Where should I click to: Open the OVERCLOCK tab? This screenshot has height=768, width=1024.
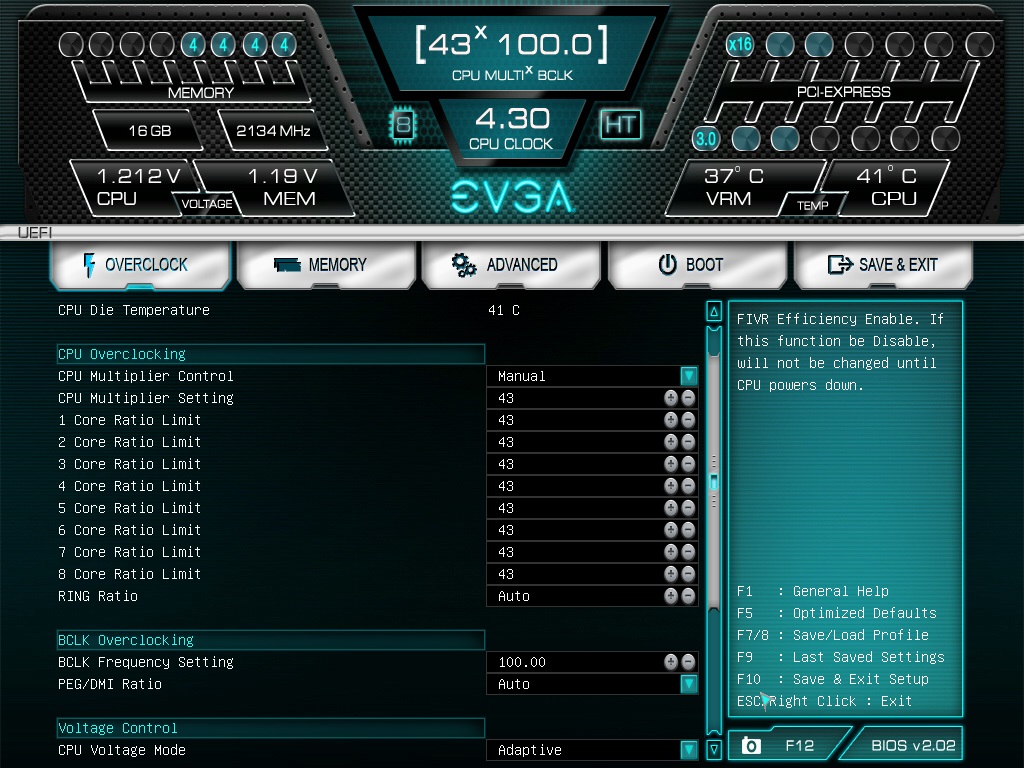point(140,264)
